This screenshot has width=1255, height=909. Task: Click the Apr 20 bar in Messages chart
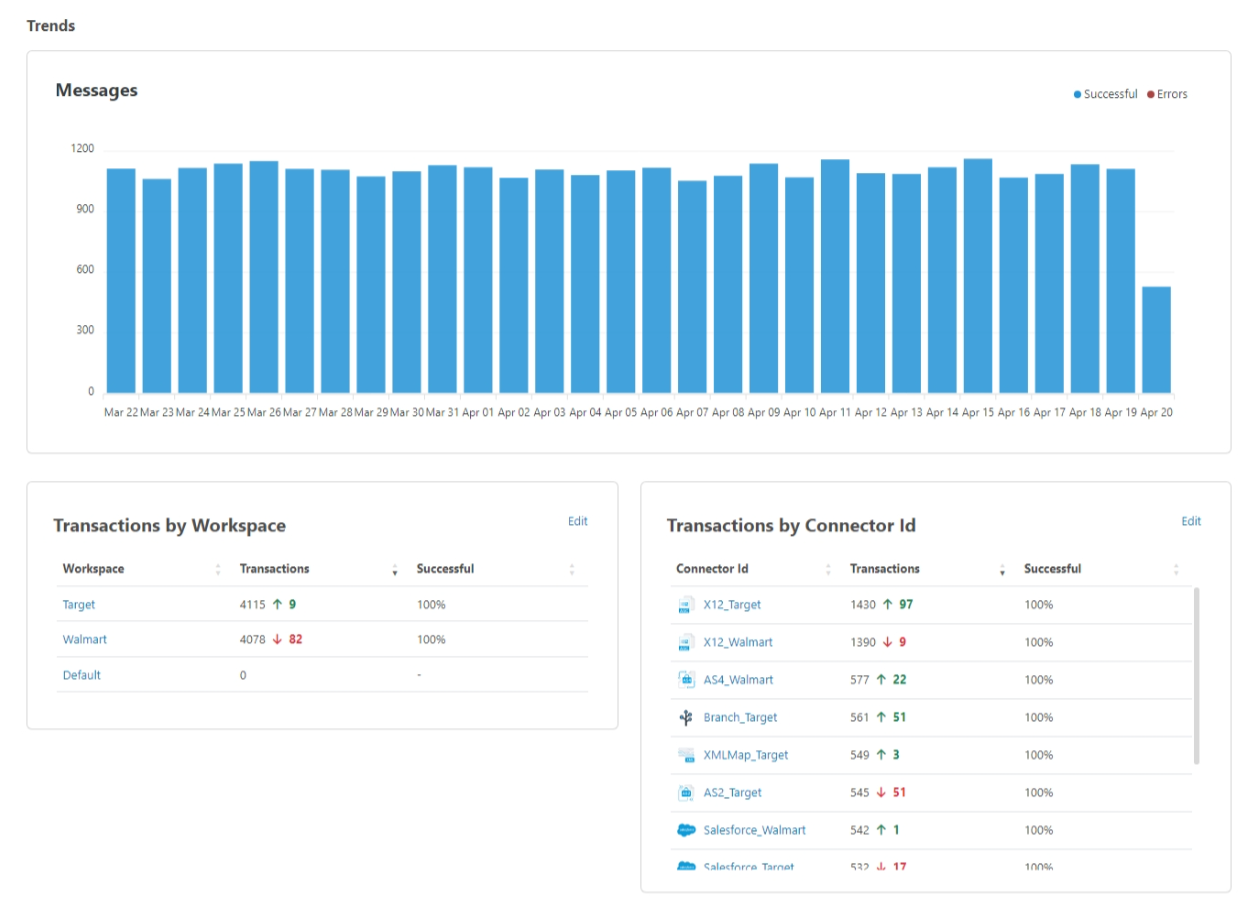point(1156,340)
